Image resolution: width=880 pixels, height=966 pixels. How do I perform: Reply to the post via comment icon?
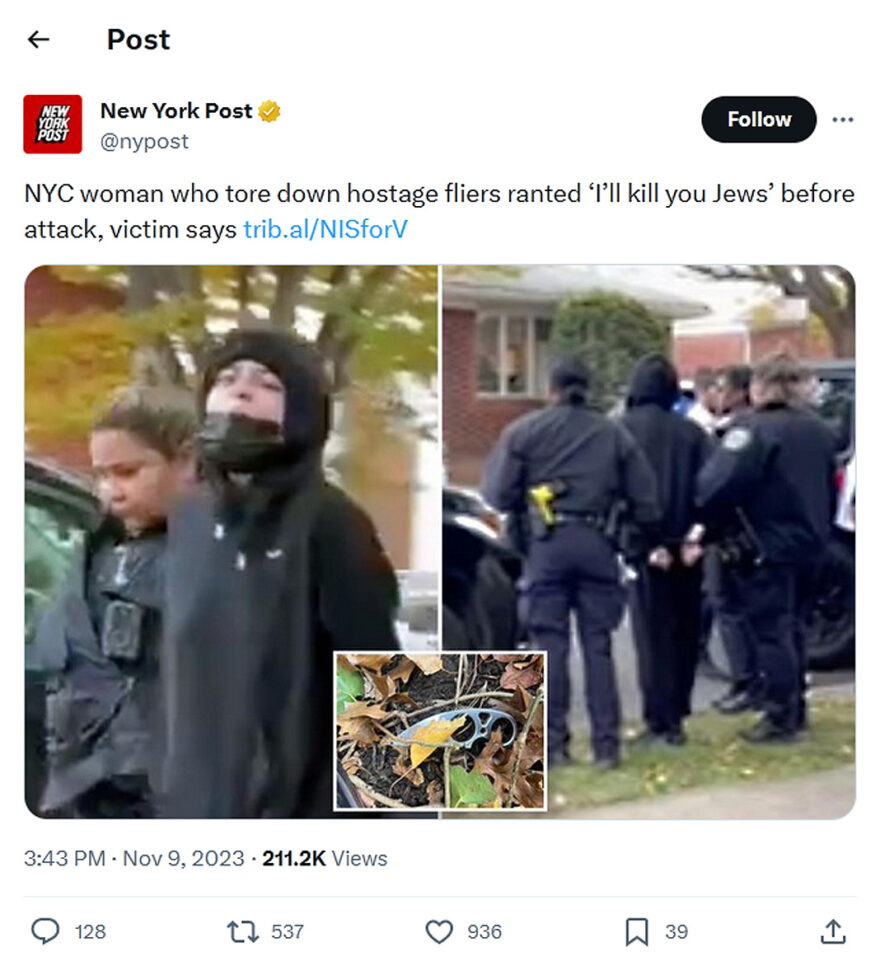[46, 931]
